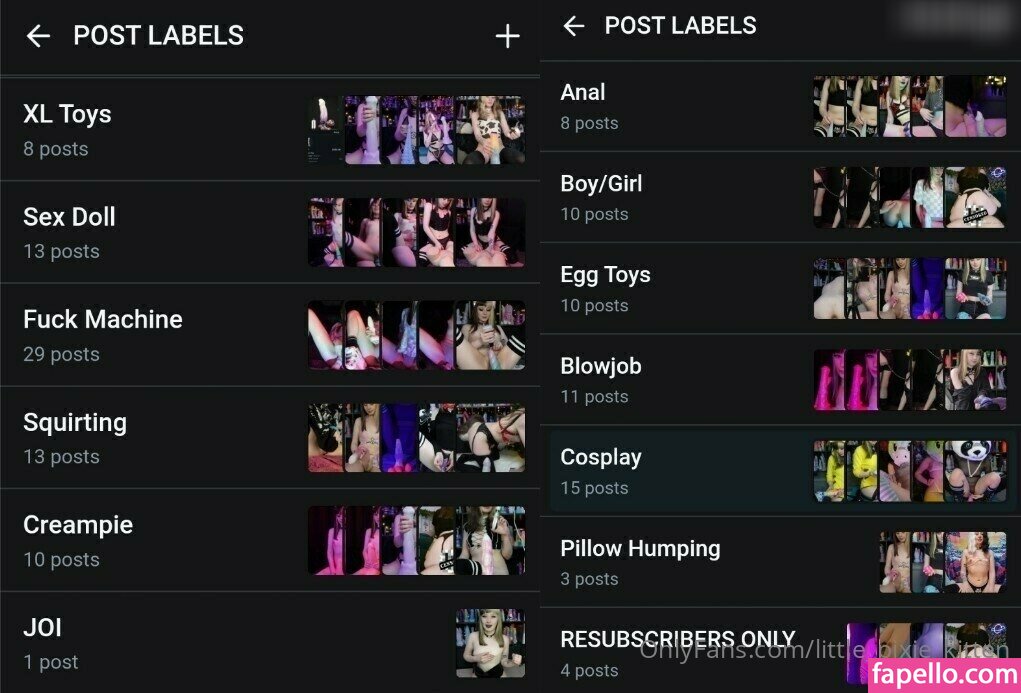Image resolution: width=1021 pixels, height=693 pixels.
Task: Click the OnlyFans.com profile URL text
Action: click(824, 649)
